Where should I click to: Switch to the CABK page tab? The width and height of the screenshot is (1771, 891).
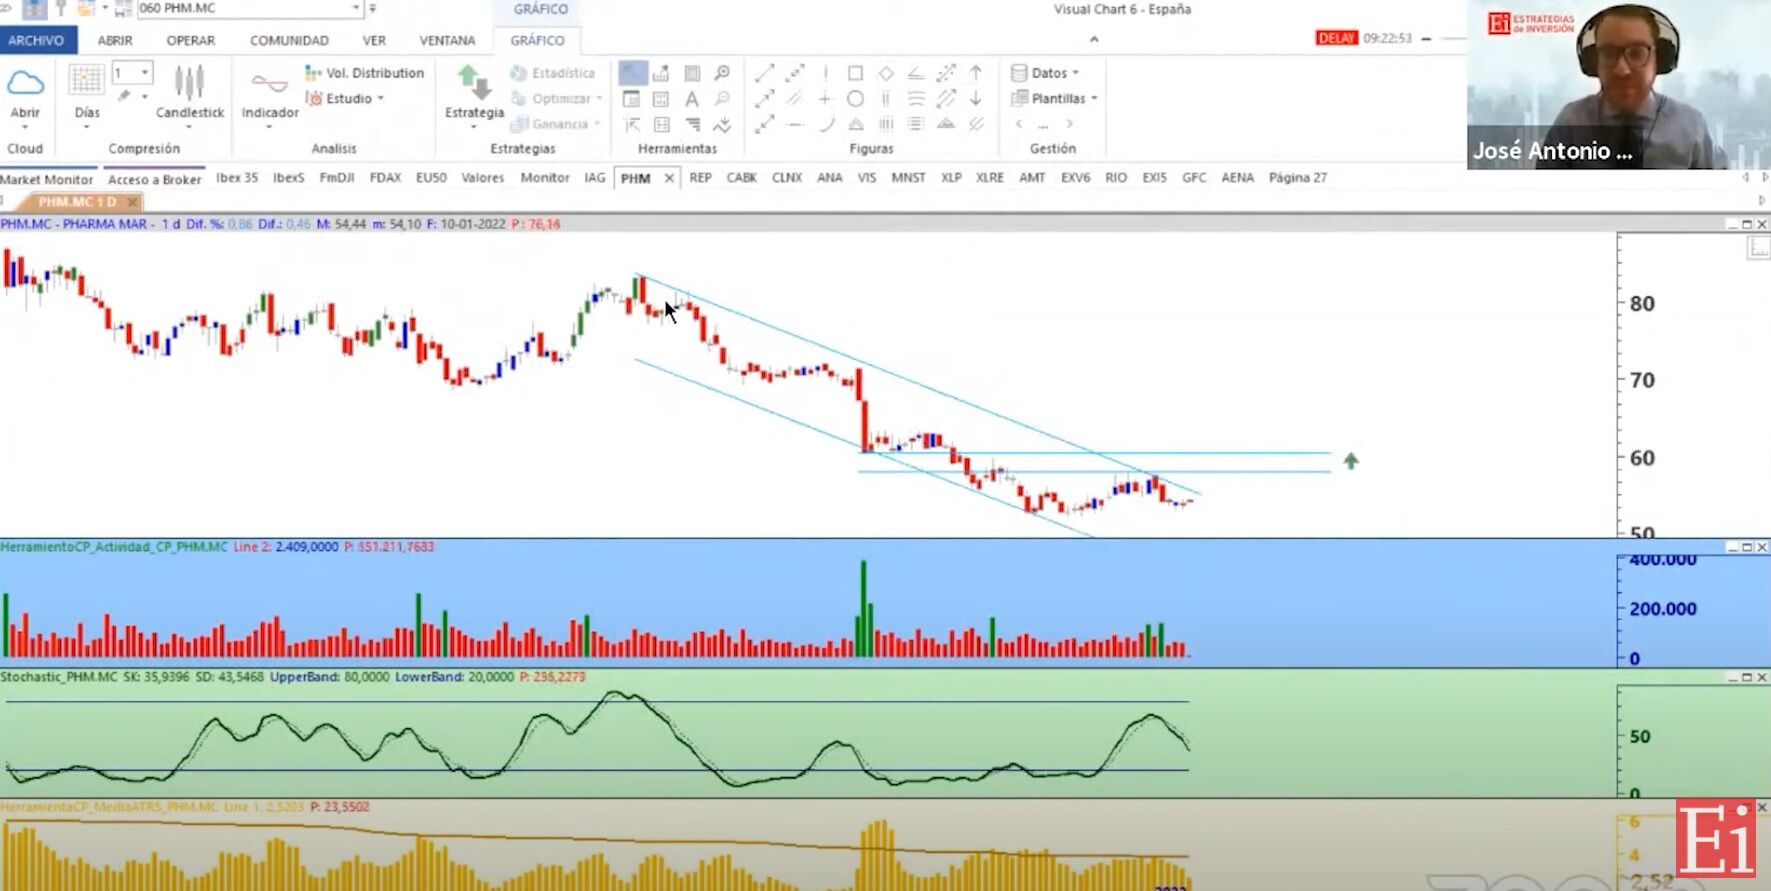742,178
